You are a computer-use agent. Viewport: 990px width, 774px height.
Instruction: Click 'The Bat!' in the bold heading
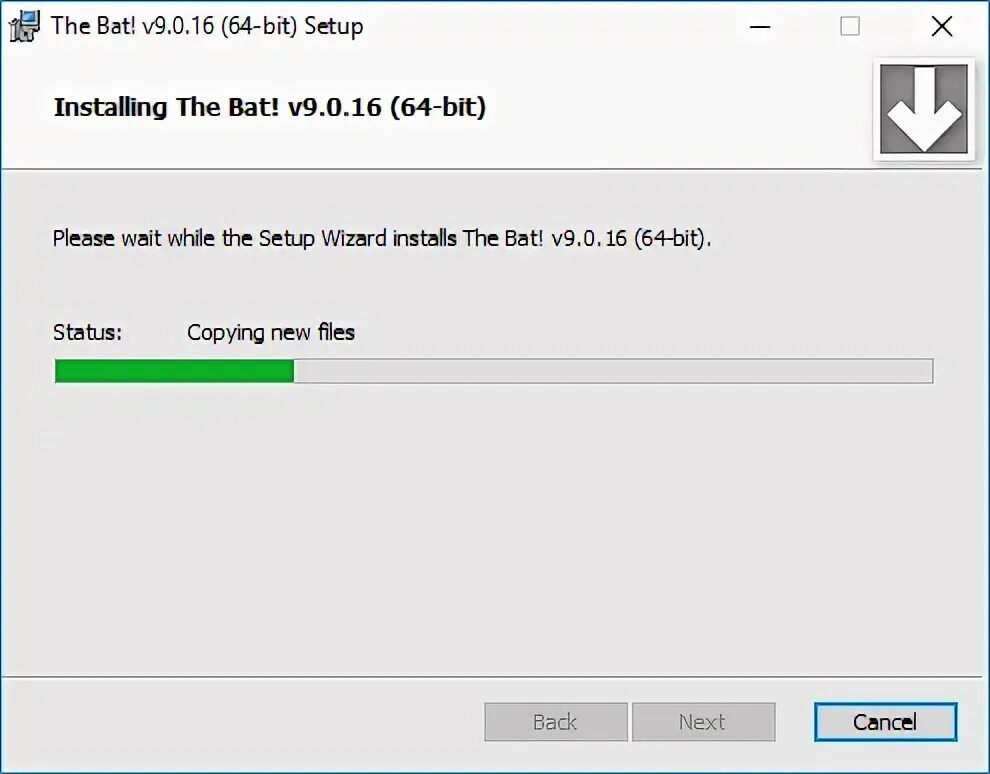click(x=227, y=107)
